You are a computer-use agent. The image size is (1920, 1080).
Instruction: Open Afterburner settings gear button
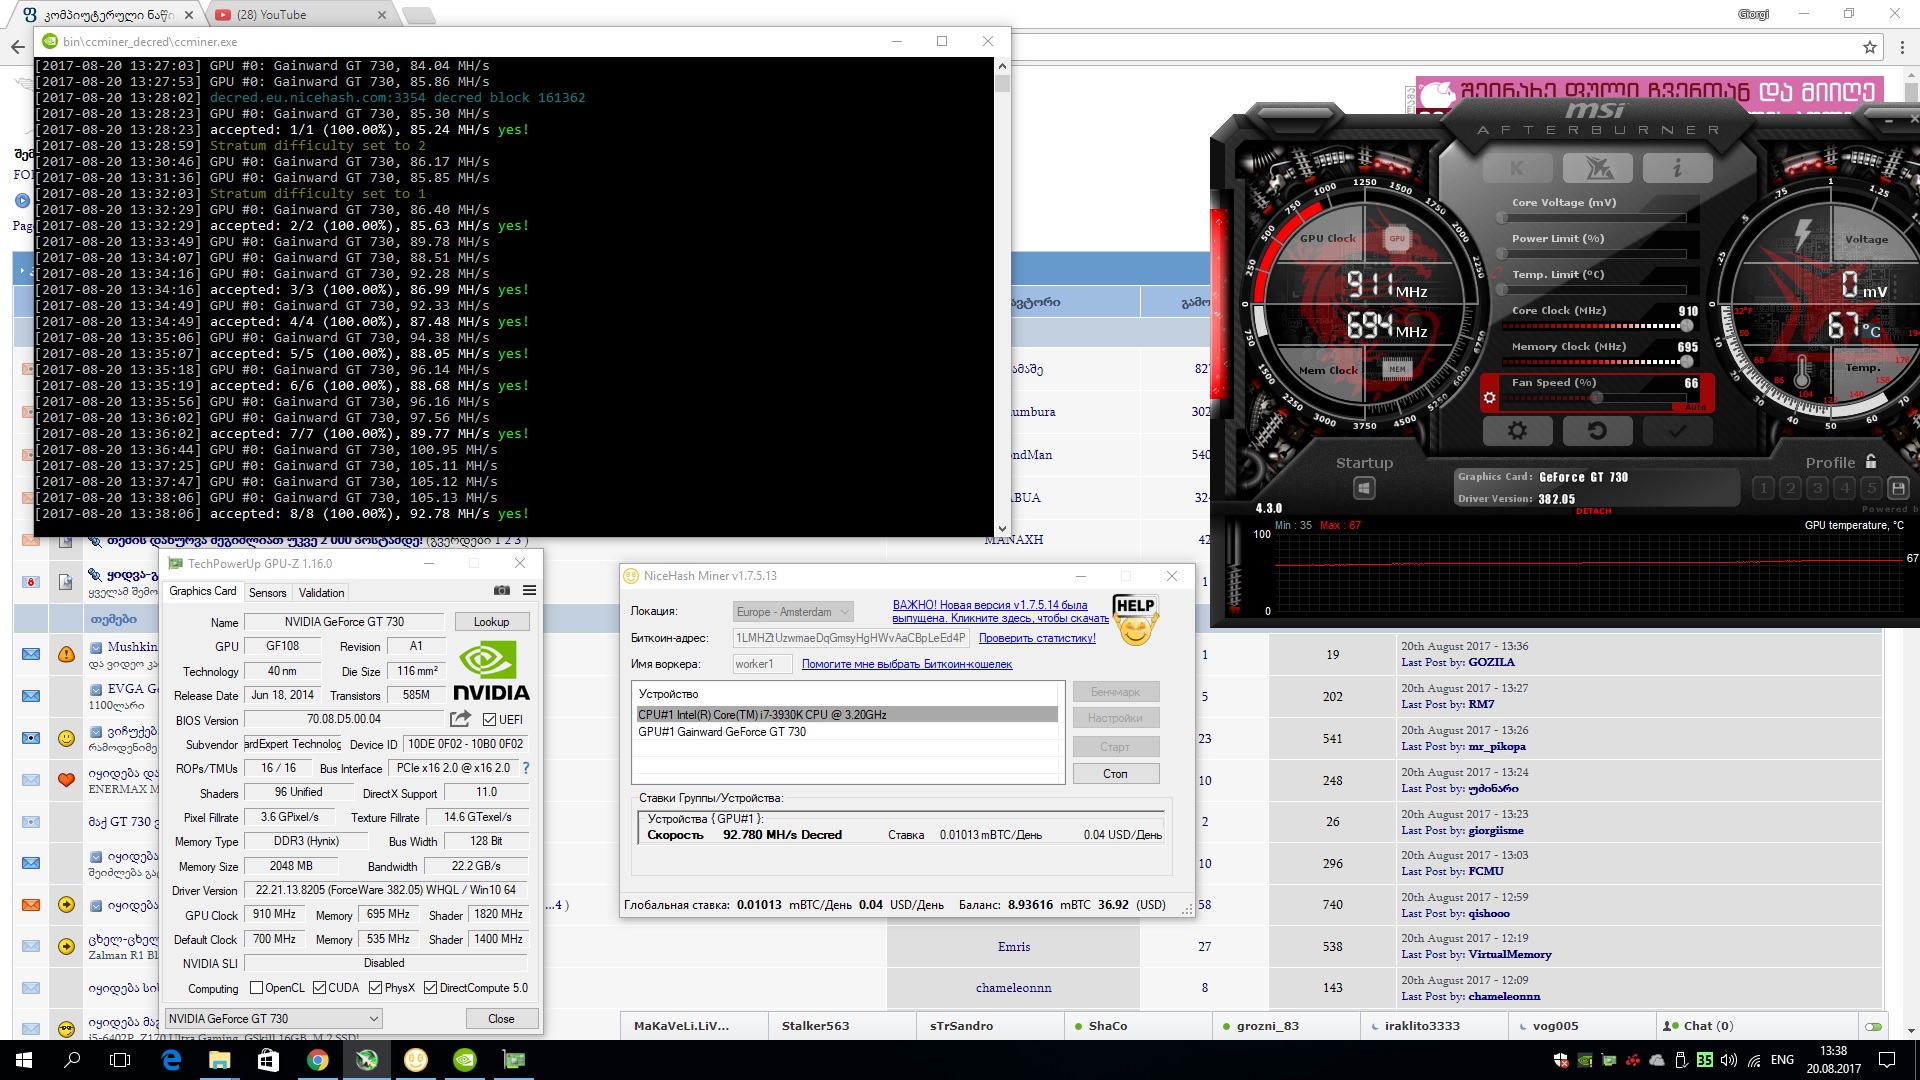point(1517,431)
